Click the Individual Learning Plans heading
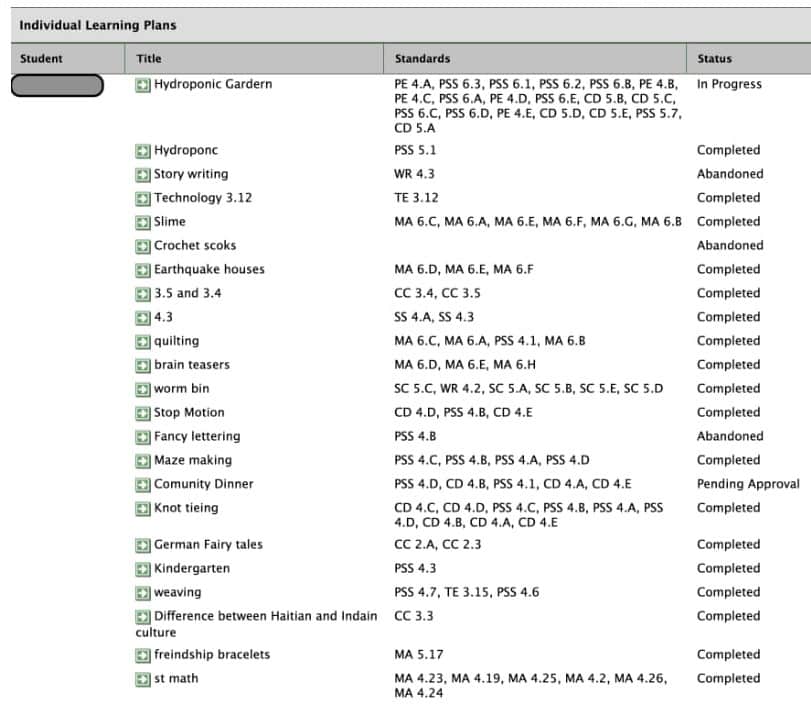The width and height of the screenshot is (811, 704). tap(98, 25)
